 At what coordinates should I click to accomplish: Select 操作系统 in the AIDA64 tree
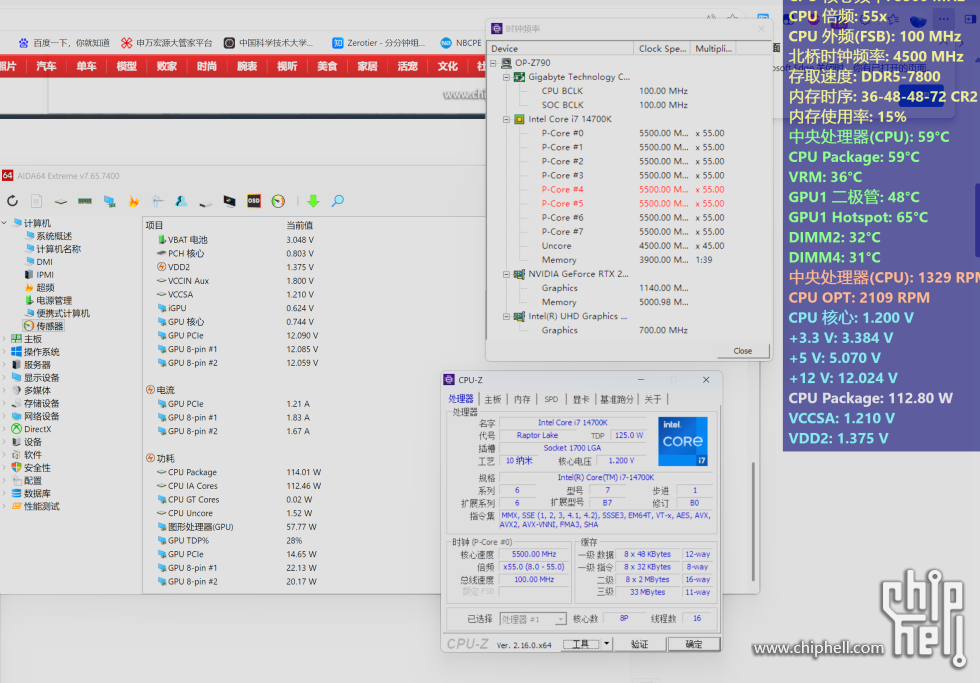pyautogui.click(x=41, y=352)
